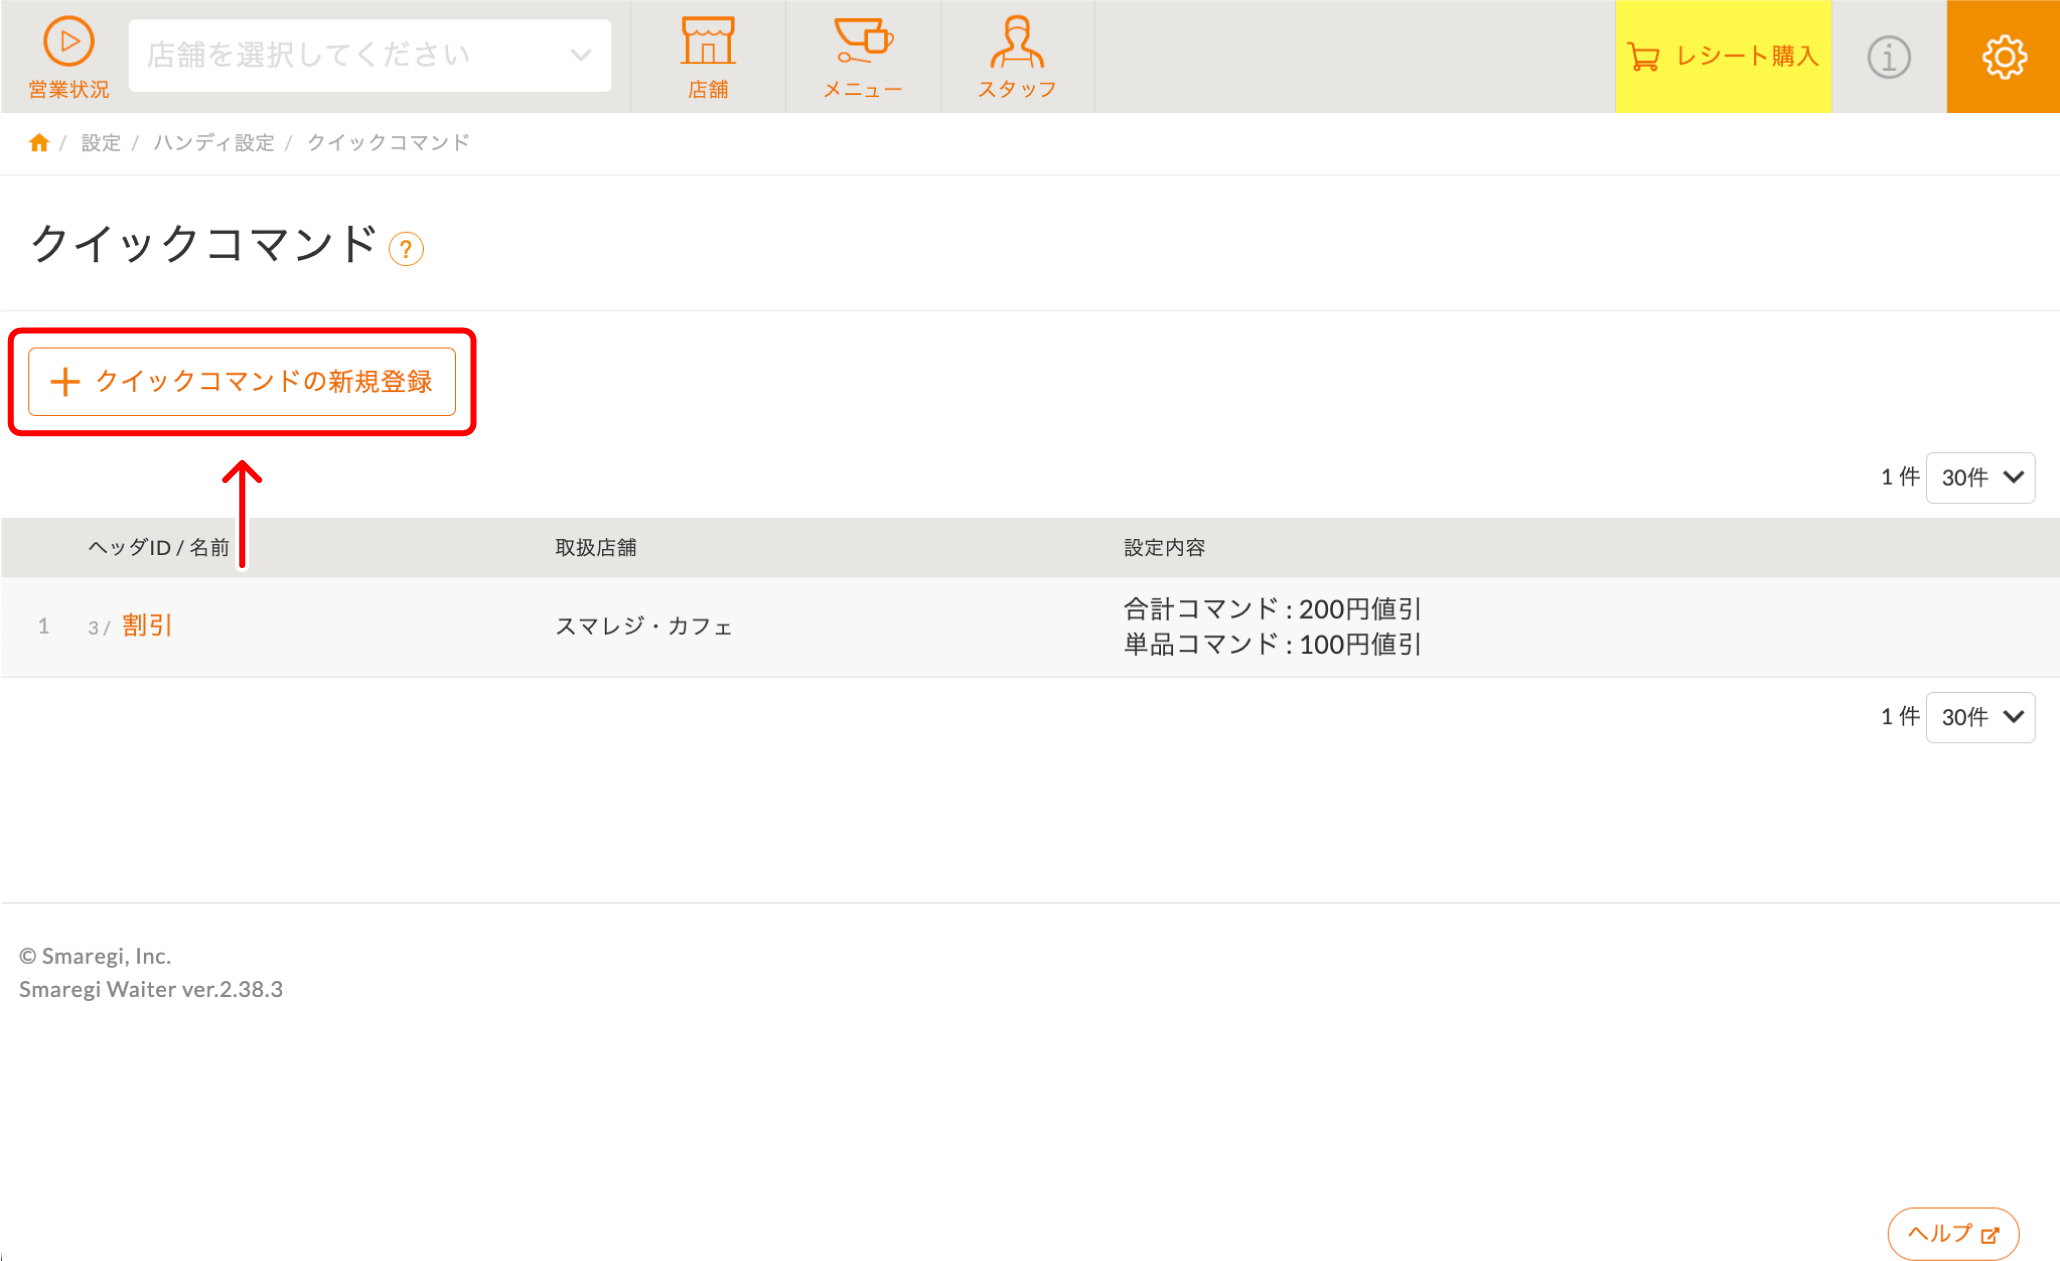Expand the upper 30件 page size dropdown
Viewport: 2060px width, 1261px height.
1980,478
